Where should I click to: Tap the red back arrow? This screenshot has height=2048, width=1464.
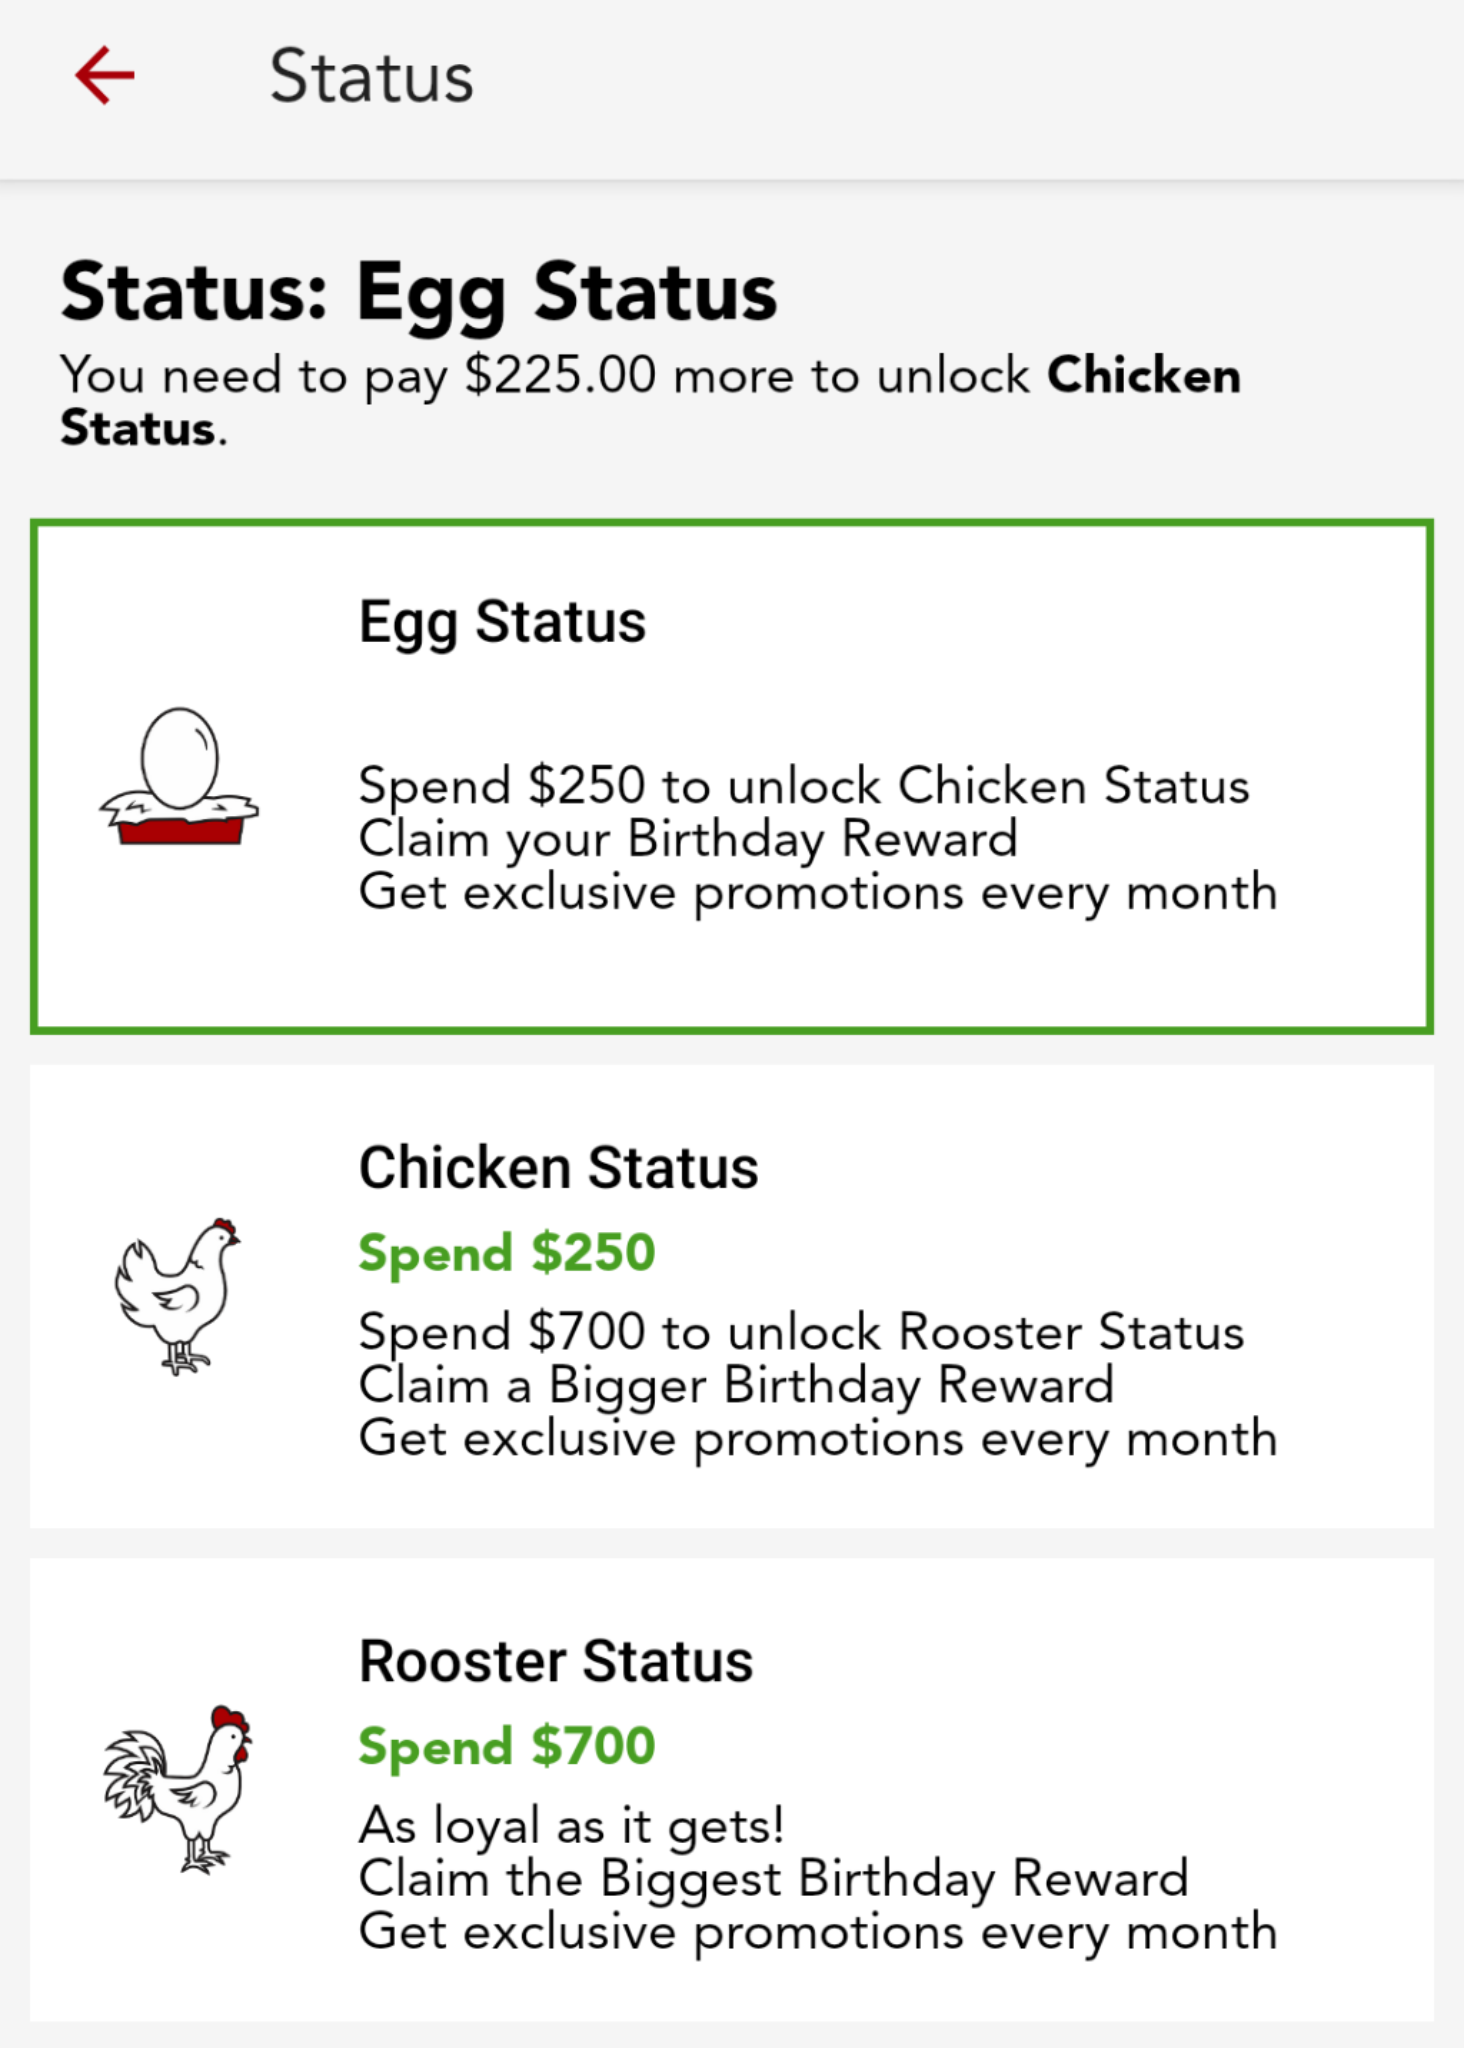point(105,76)
